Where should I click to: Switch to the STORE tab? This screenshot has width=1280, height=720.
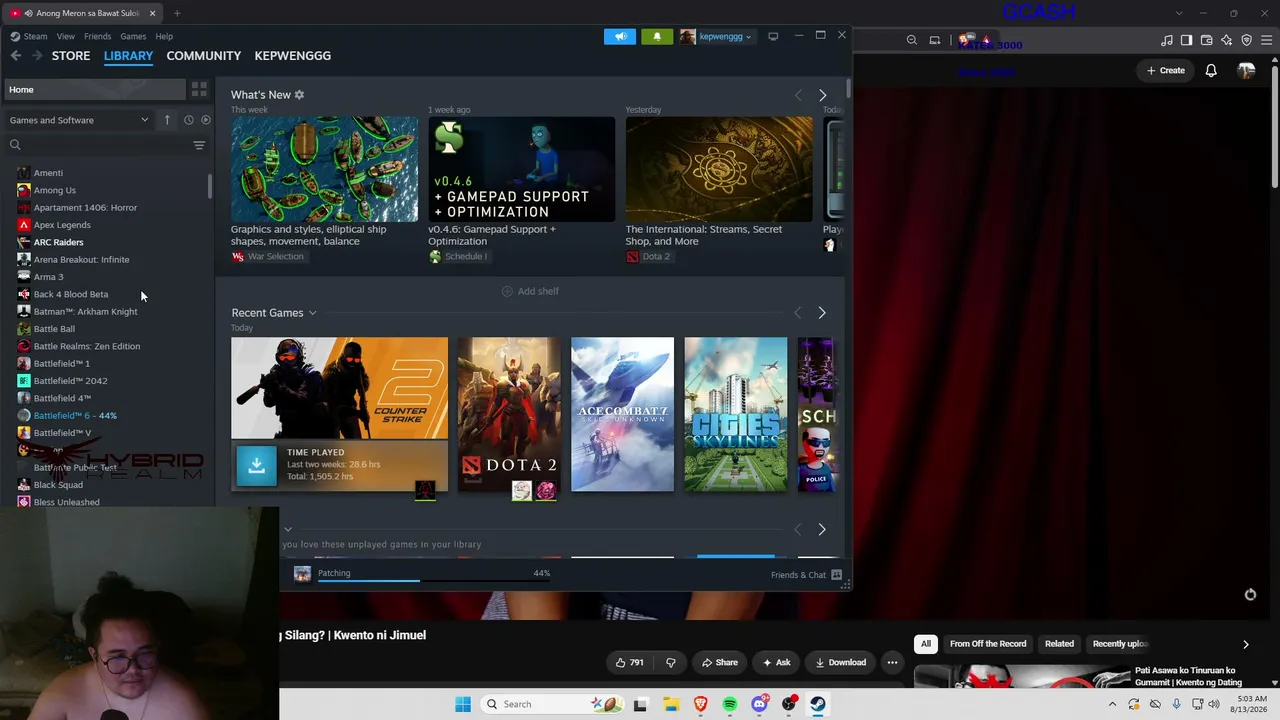71,56
